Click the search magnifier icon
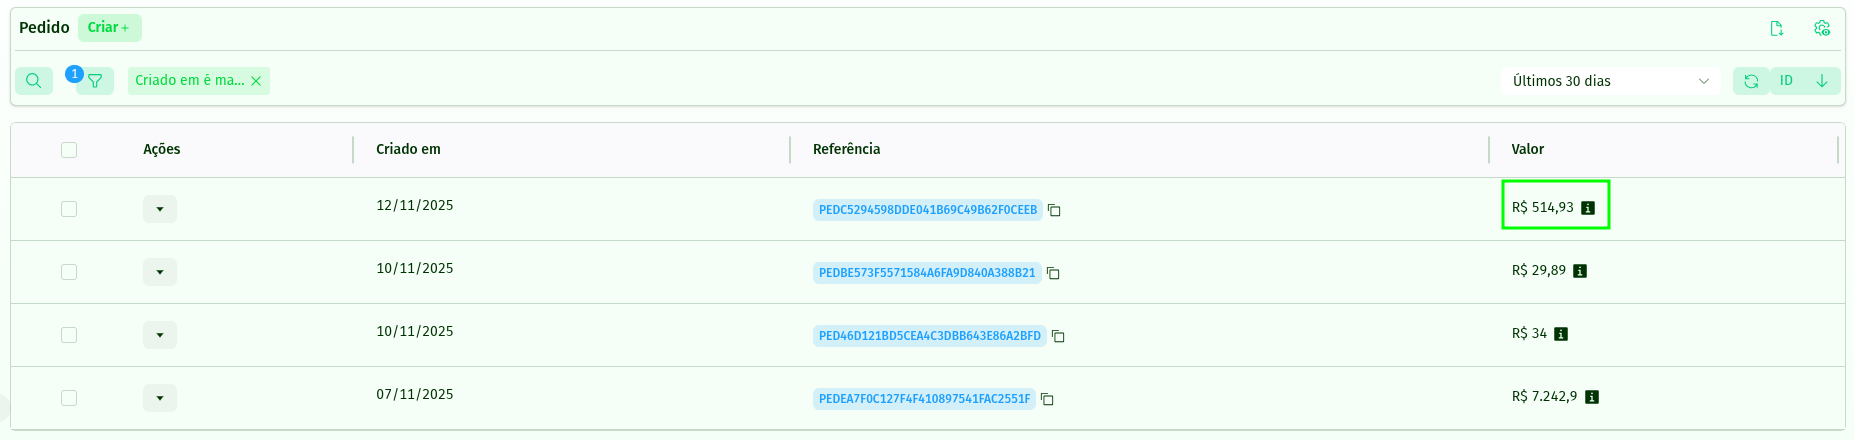The image size is (1854, 440). [33, 81]
